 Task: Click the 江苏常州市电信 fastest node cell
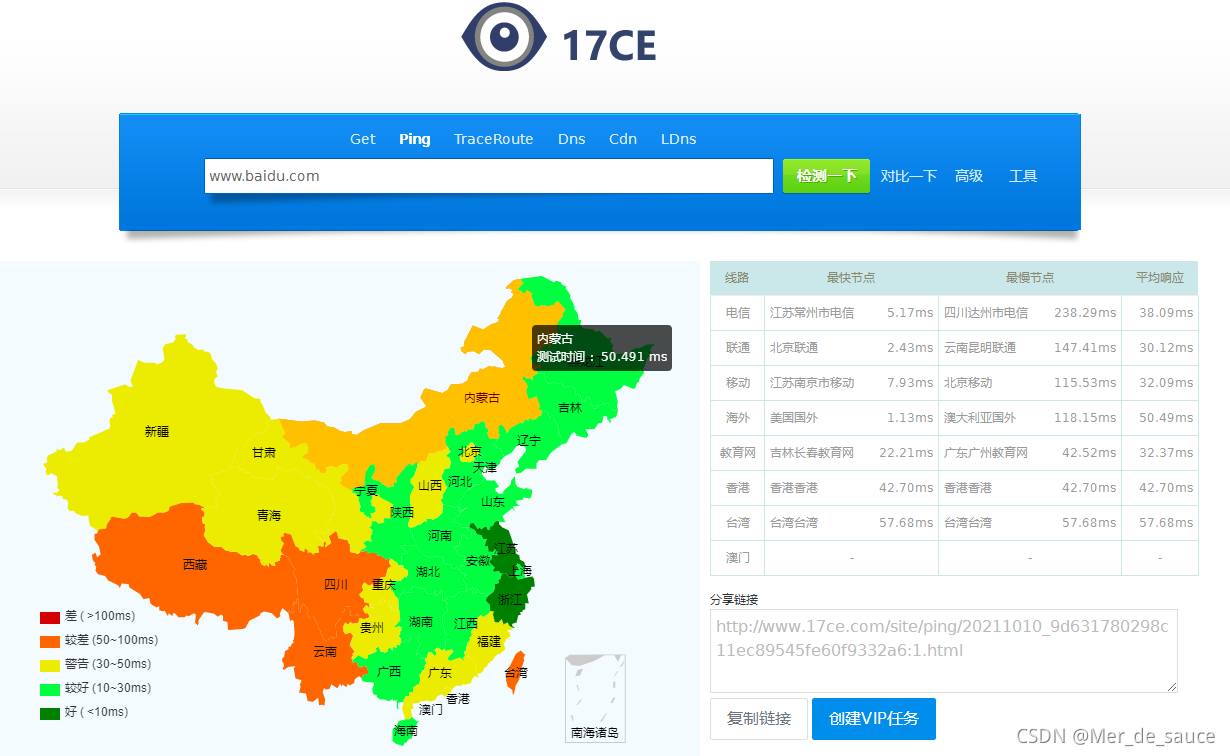(x=812, y=313)
